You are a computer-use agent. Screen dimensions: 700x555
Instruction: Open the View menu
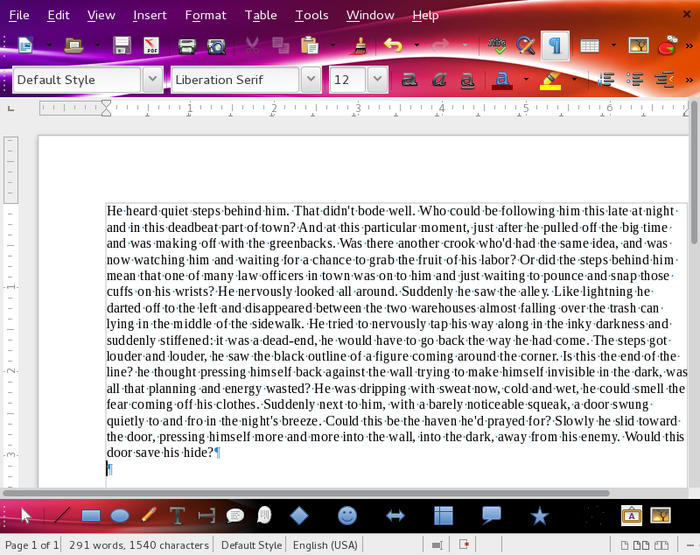101,15
